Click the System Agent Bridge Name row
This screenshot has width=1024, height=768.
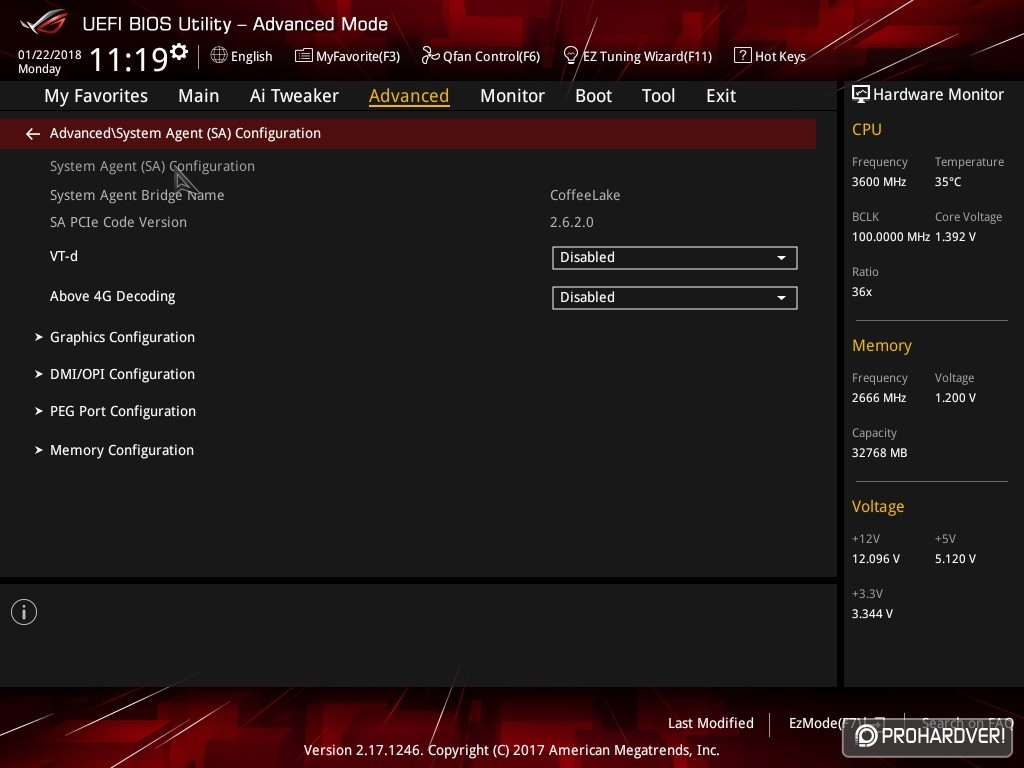pos(137,195)
